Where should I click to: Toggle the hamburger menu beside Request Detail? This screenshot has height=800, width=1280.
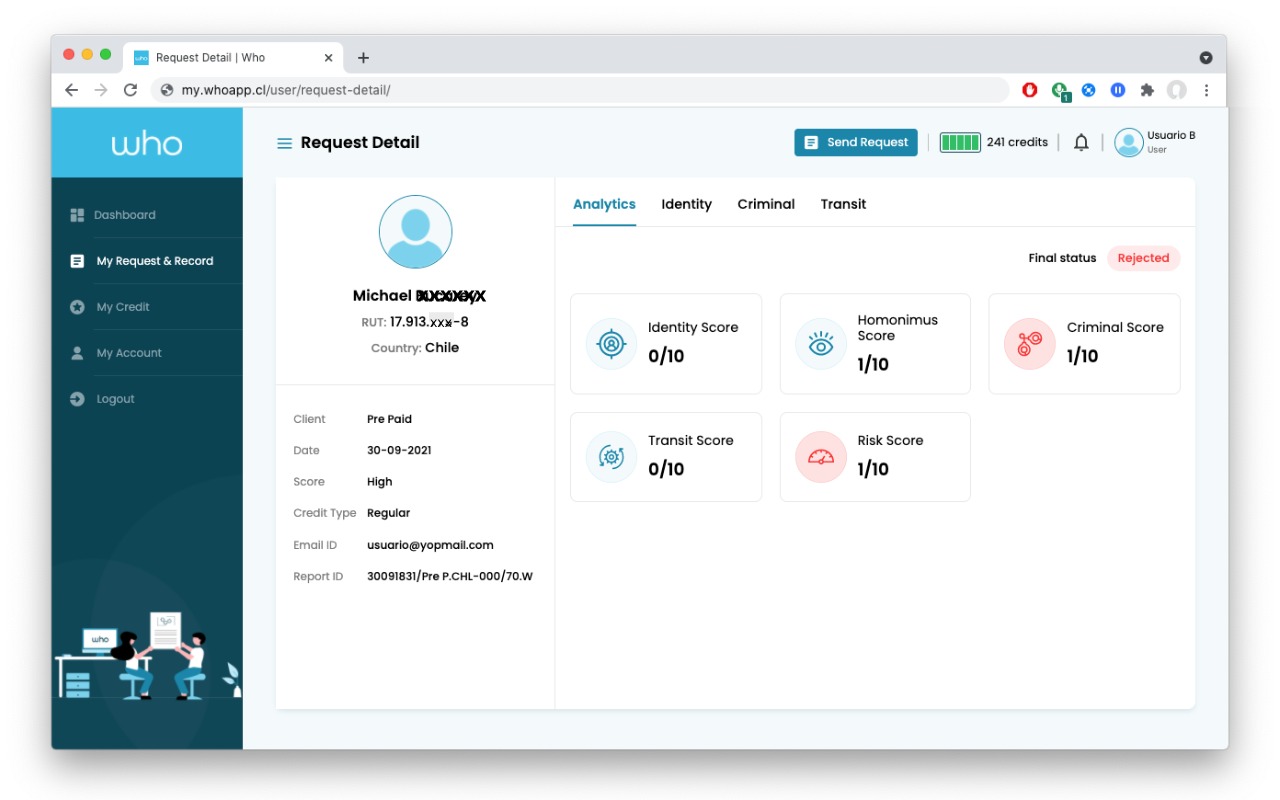[x=284, y=143]
